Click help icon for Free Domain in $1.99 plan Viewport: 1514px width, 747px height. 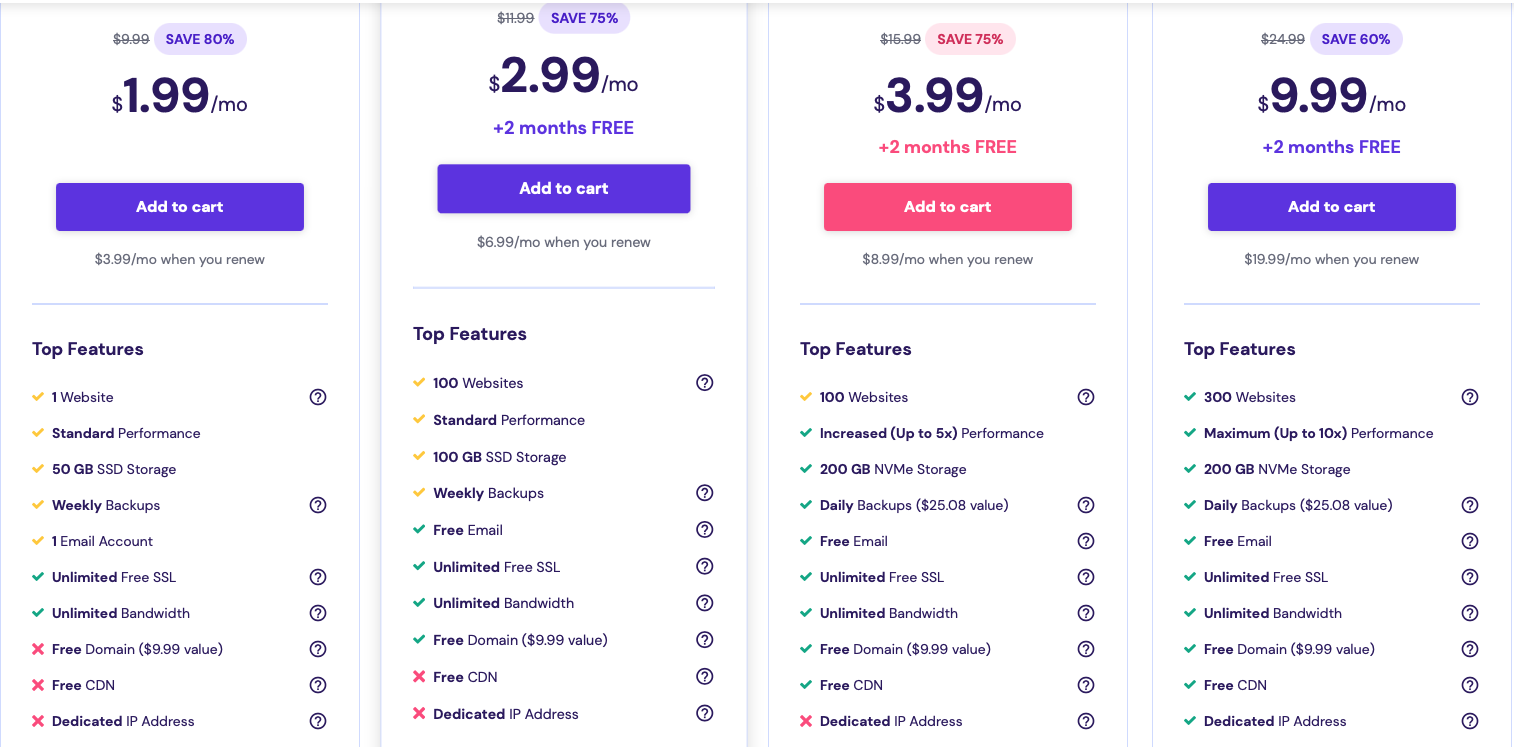click(318, 649)
